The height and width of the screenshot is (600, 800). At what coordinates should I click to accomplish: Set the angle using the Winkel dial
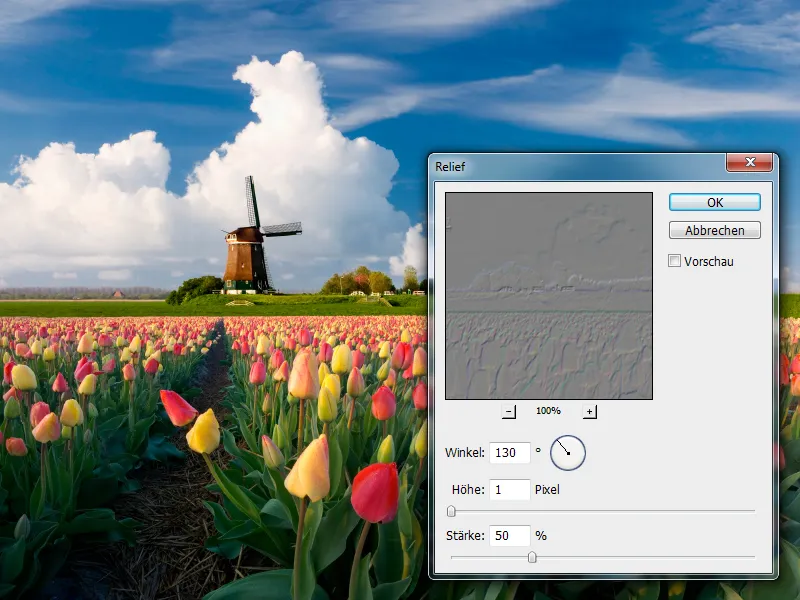[567, 453]
